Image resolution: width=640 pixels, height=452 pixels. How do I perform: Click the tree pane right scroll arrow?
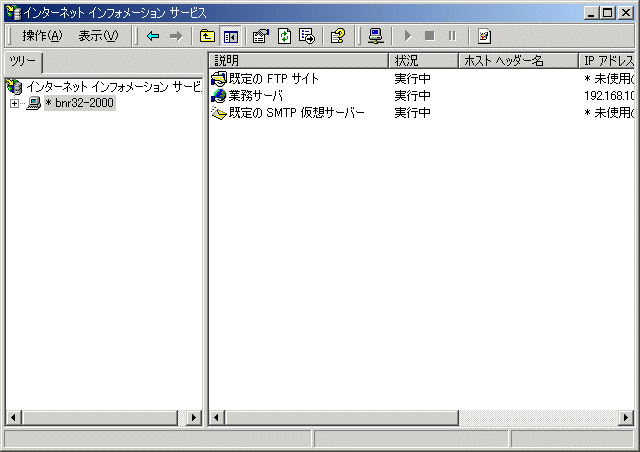coord(194,418)
